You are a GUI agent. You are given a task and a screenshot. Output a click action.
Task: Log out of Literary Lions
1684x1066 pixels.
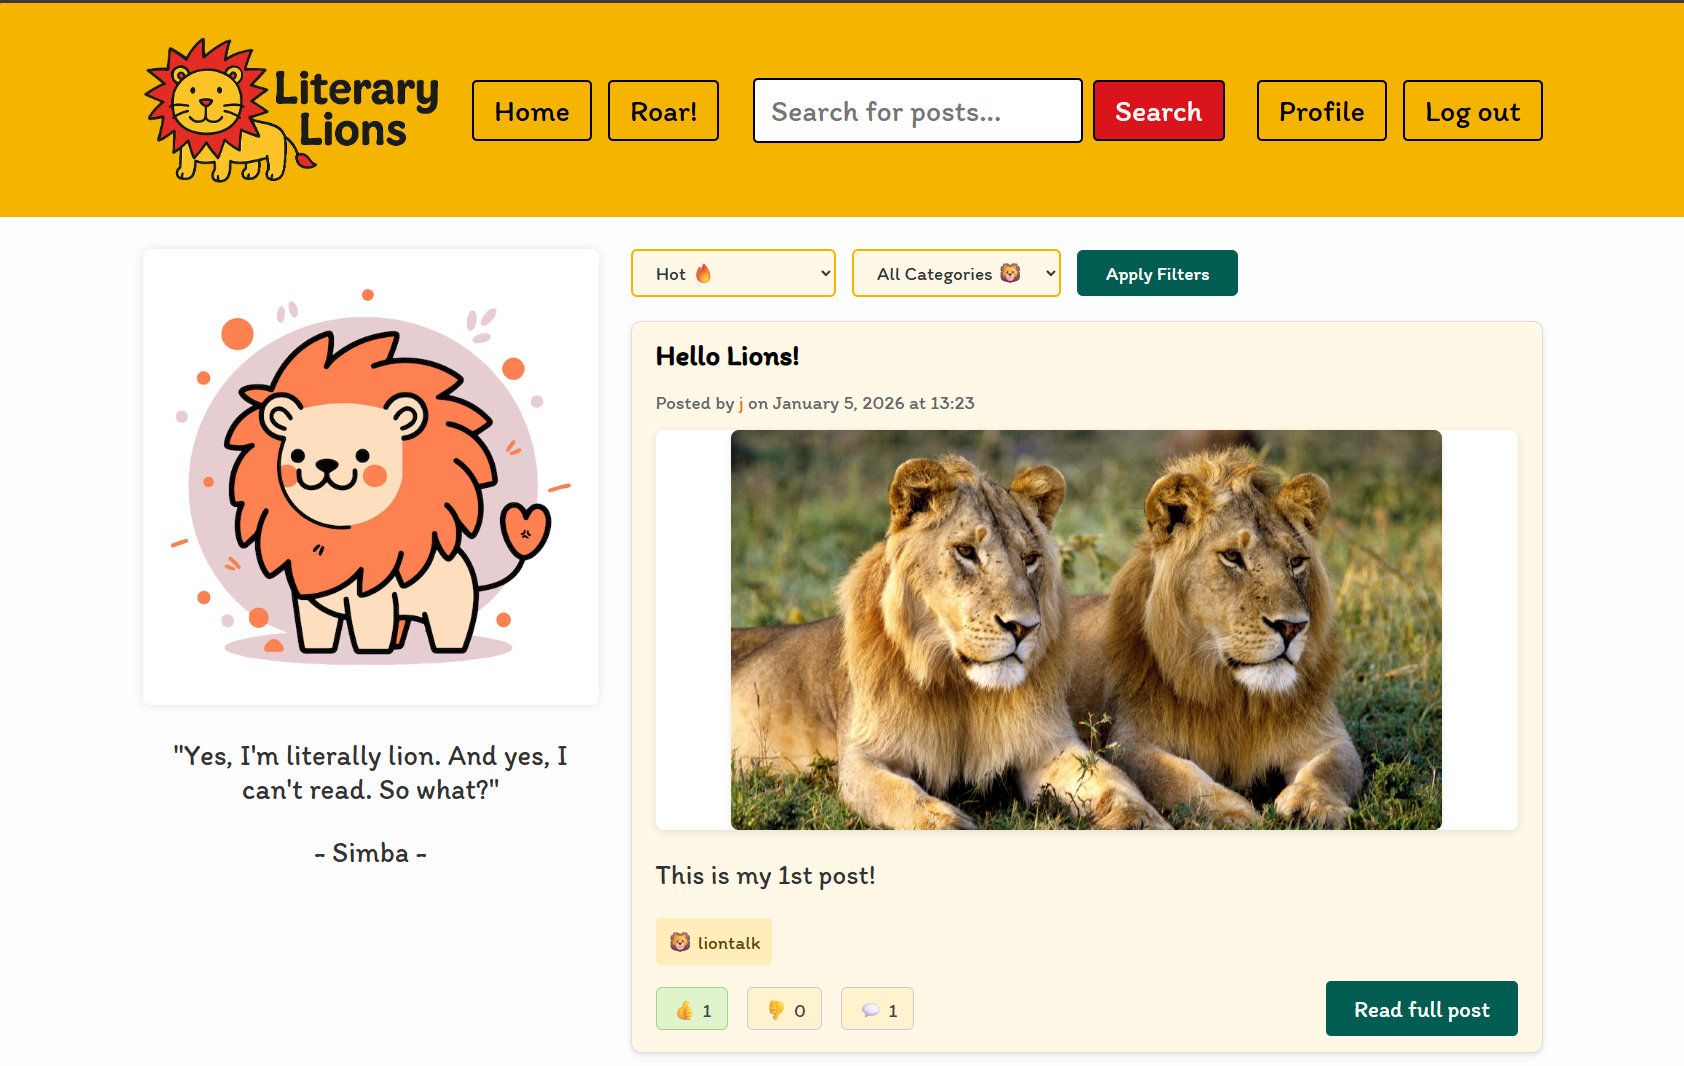point(1472,110)
